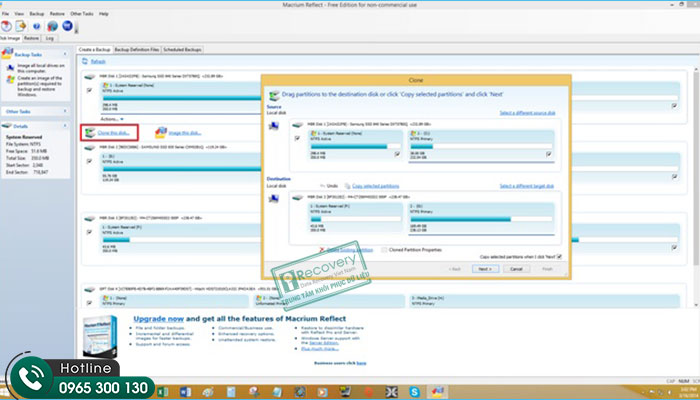This screenshot has height=400, width=700.
Task: Open the View menu
Action: pos(19,14)
